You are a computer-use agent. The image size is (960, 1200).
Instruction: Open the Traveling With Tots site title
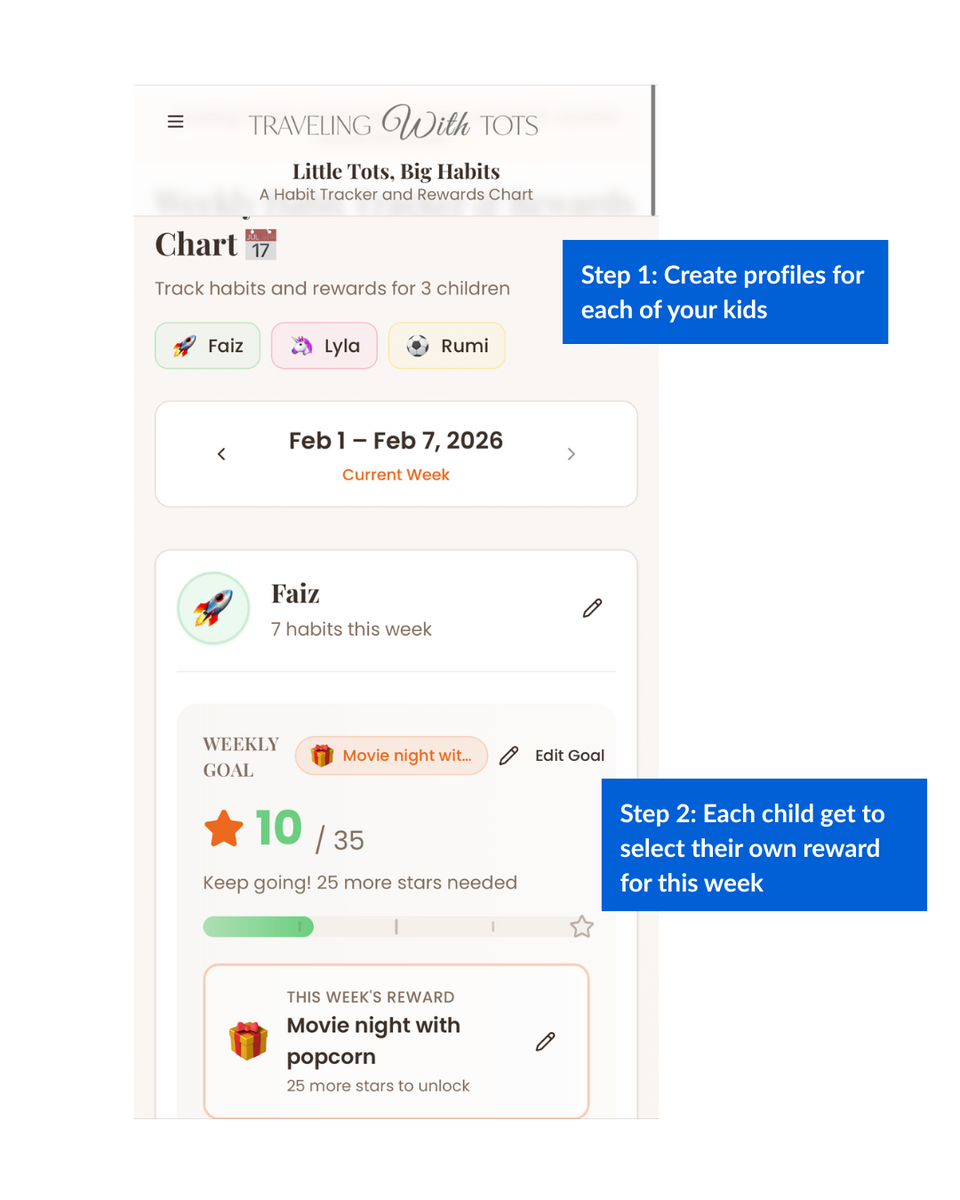(394, 122)
